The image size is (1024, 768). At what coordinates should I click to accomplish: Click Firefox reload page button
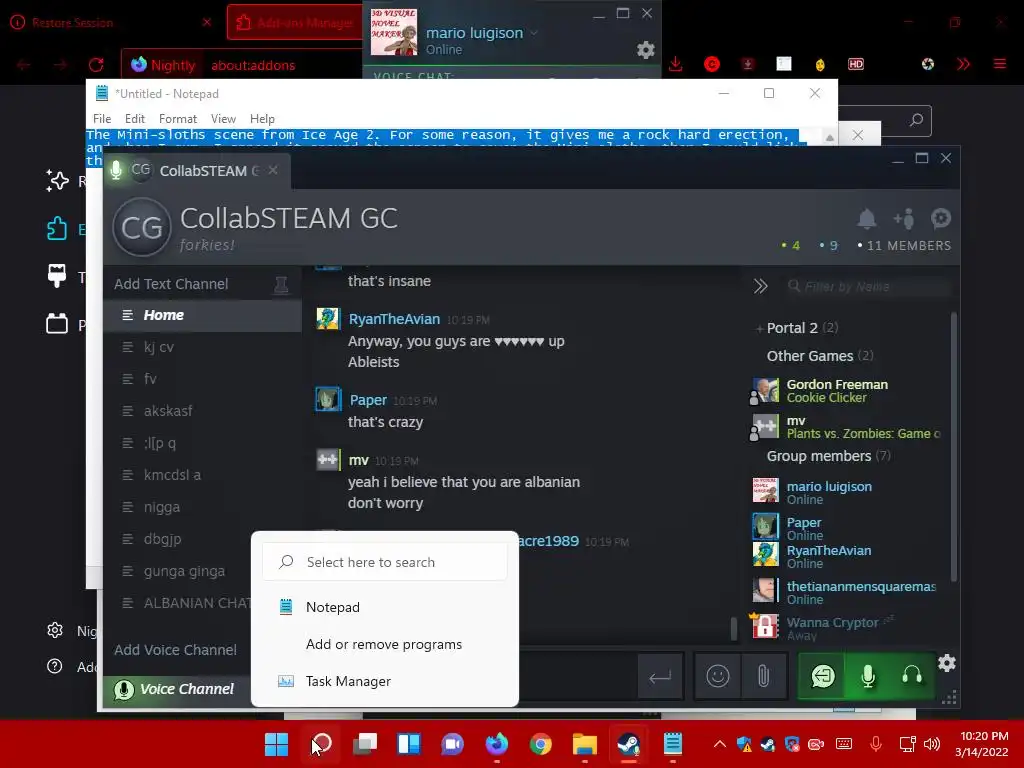[x=96, y=65]
